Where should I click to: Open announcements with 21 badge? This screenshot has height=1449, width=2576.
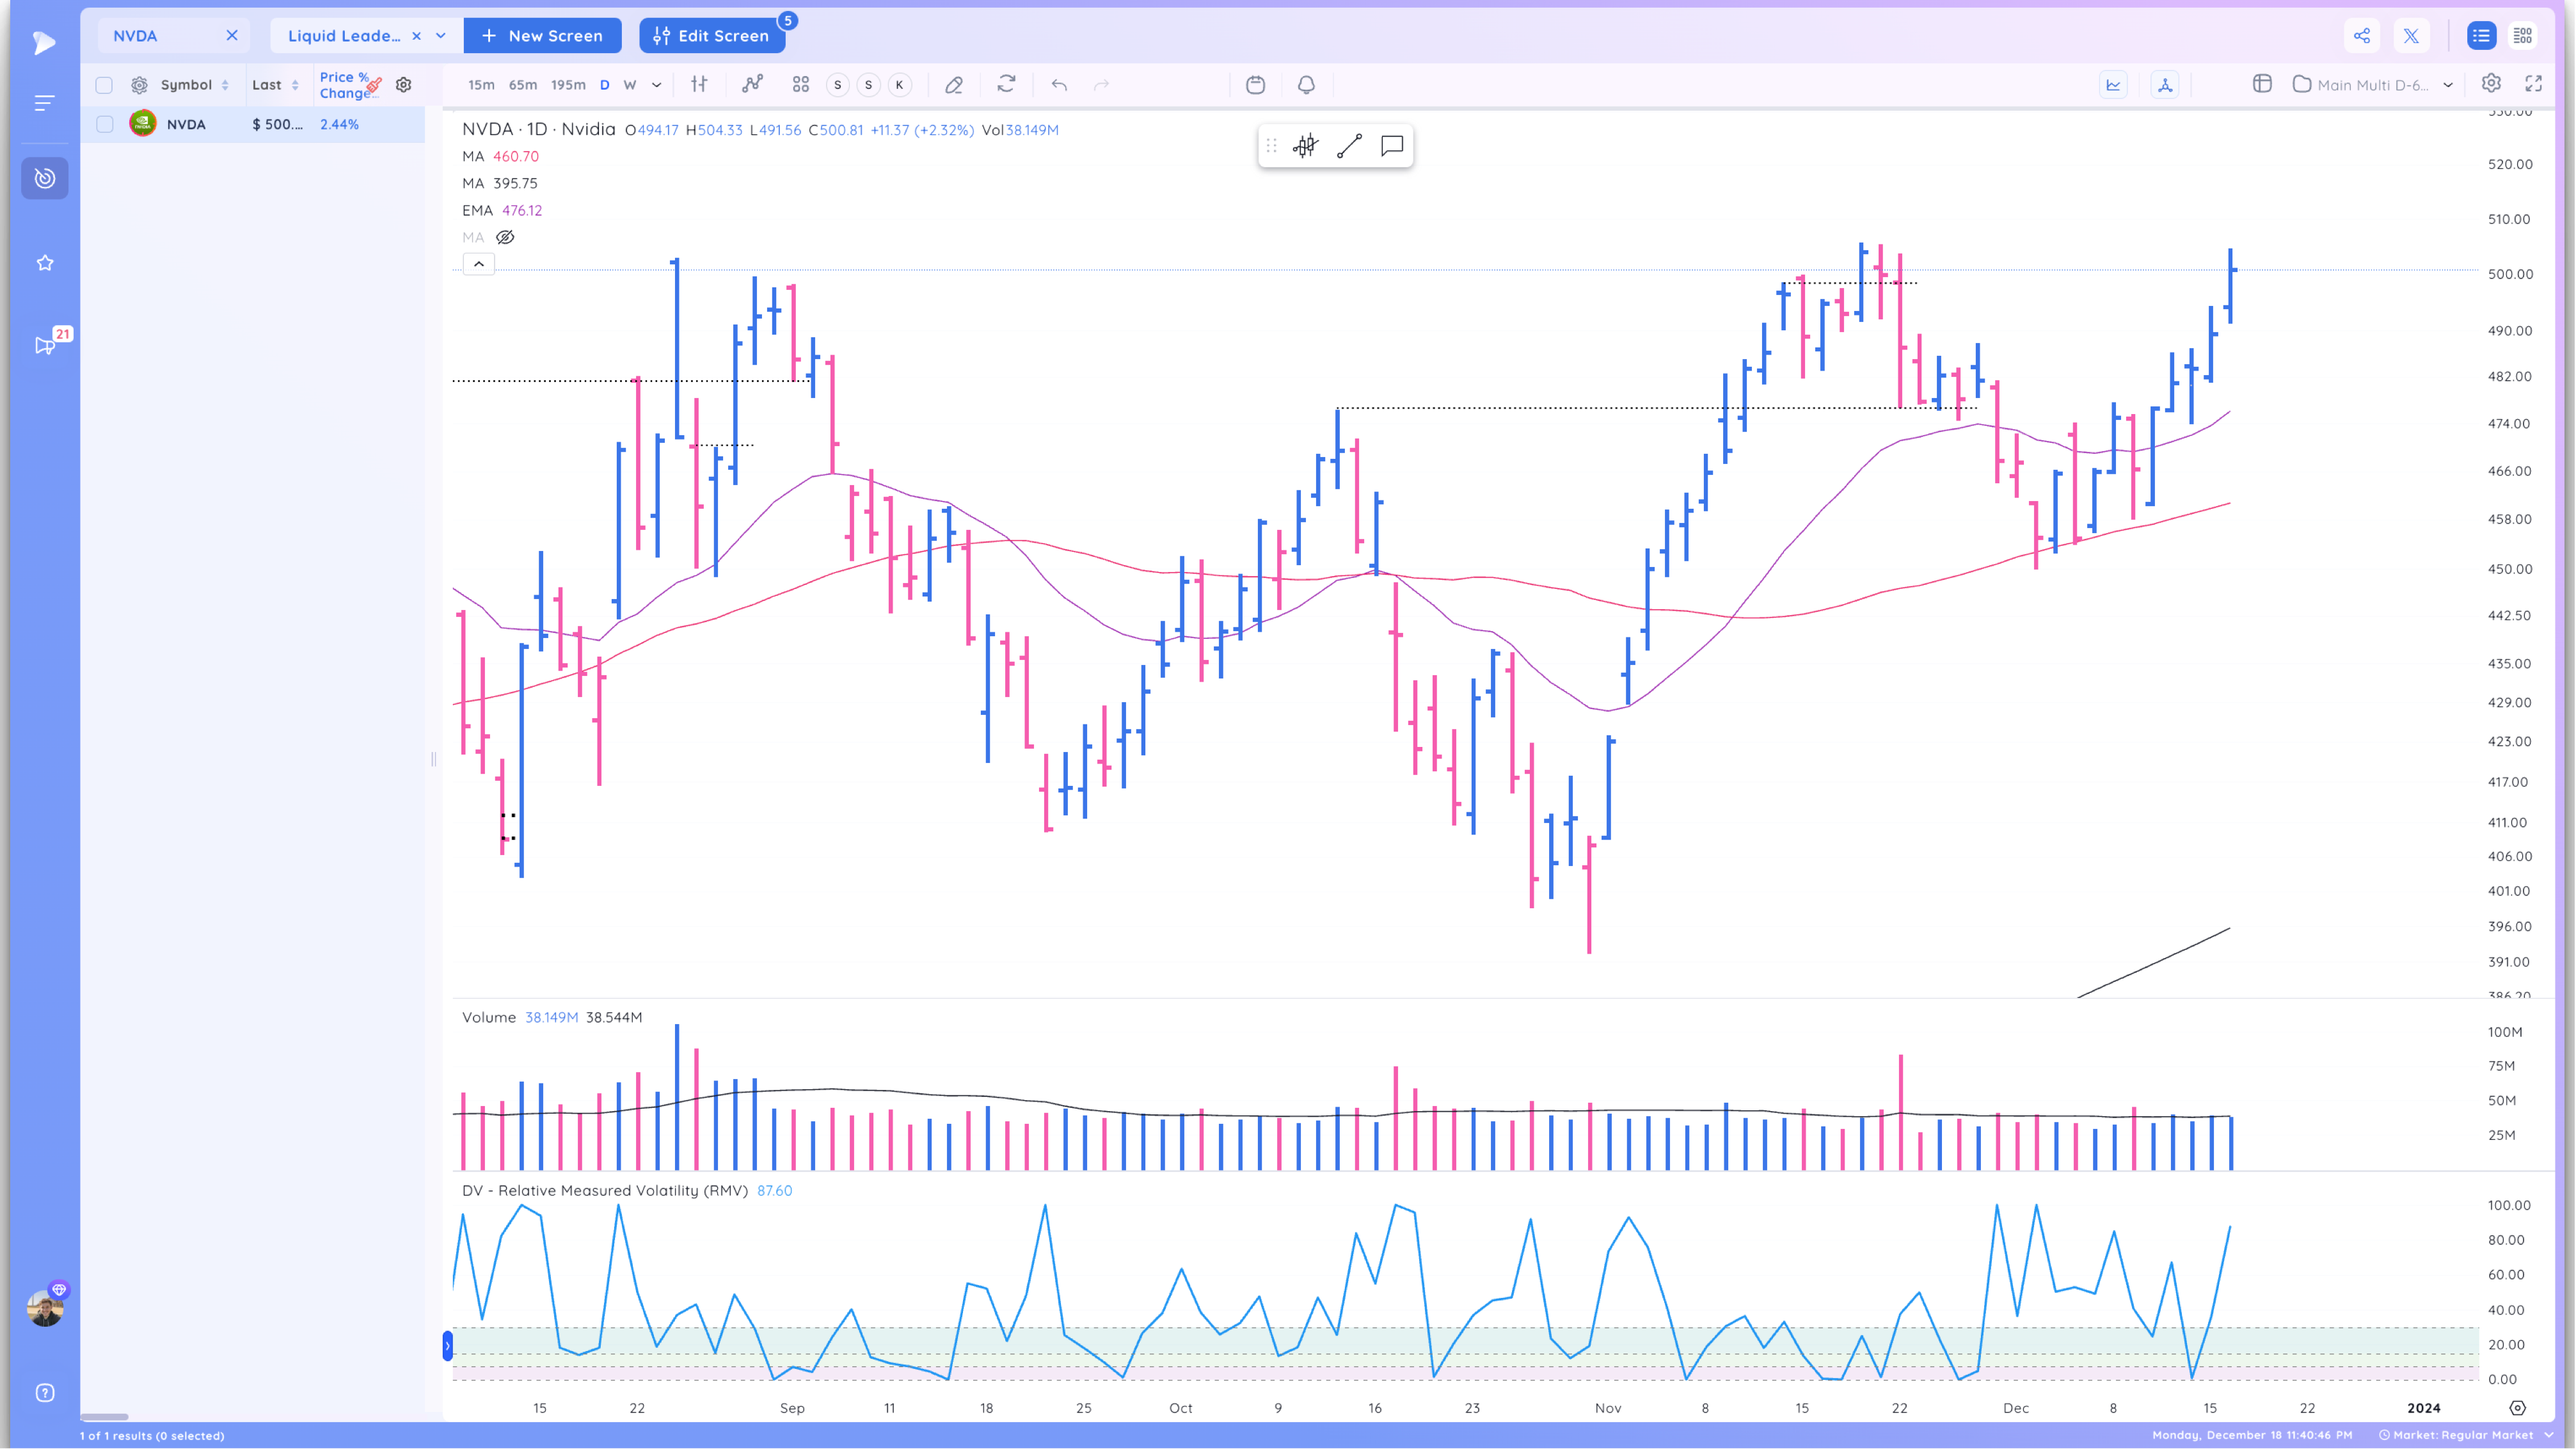pos(46,345)
